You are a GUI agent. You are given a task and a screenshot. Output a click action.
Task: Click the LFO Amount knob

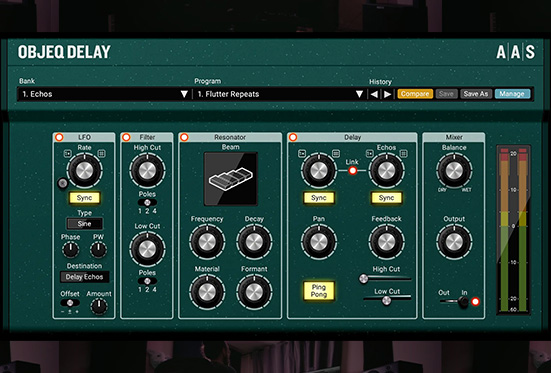click(99, 307)
